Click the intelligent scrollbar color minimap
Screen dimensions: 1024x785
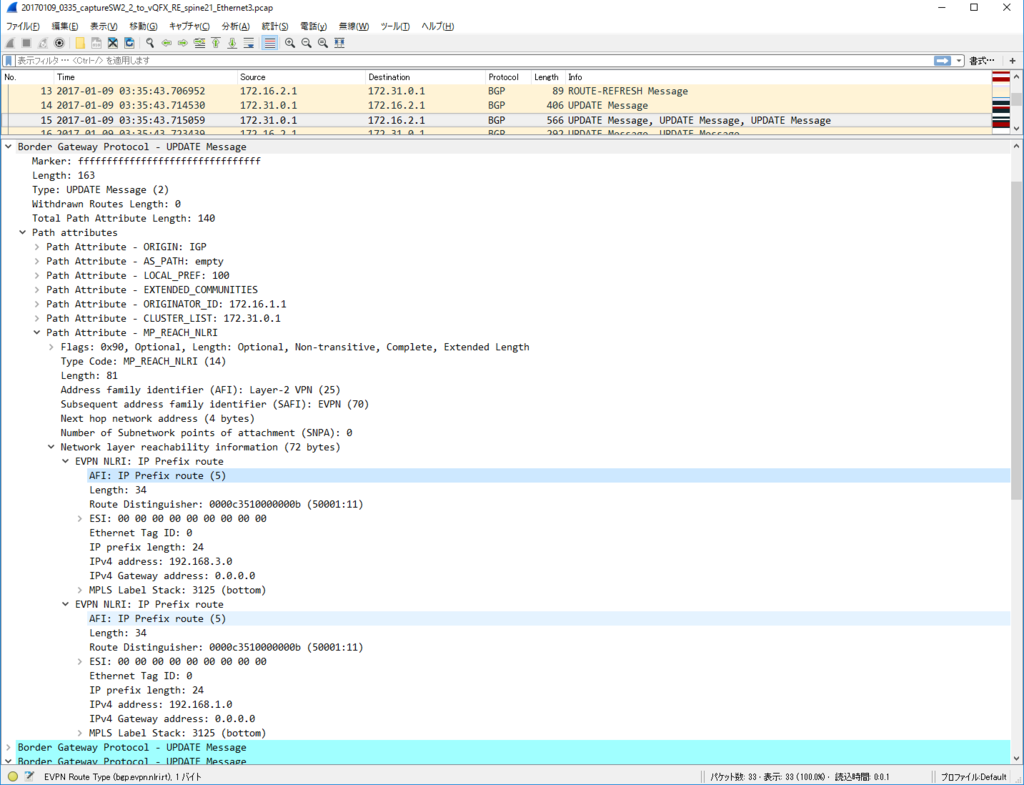click(x=1001, y=103)
